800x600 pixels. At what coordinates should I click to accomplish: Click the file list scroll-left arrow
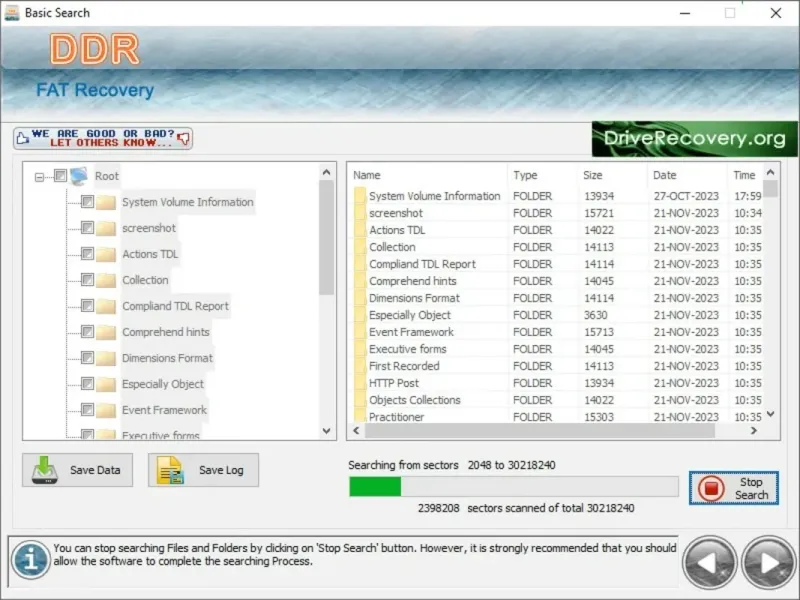357,431
